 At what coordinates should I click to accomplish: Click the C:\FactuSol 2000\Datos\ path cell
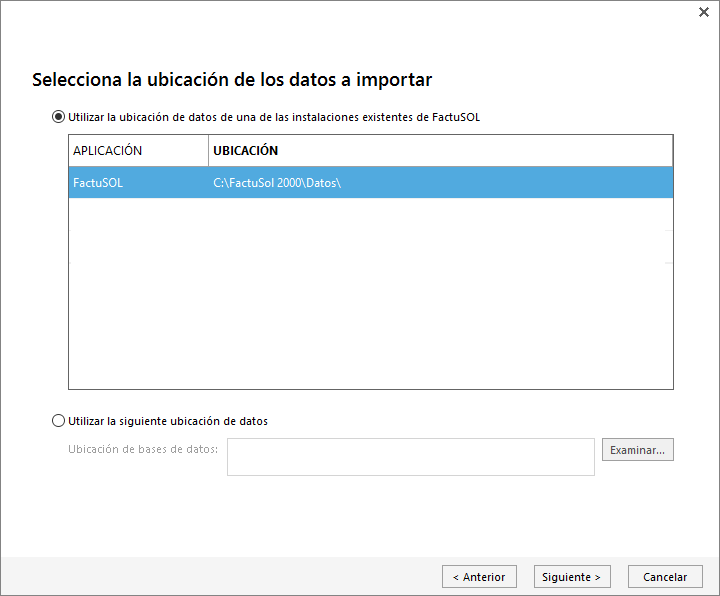tap(278, 183)
